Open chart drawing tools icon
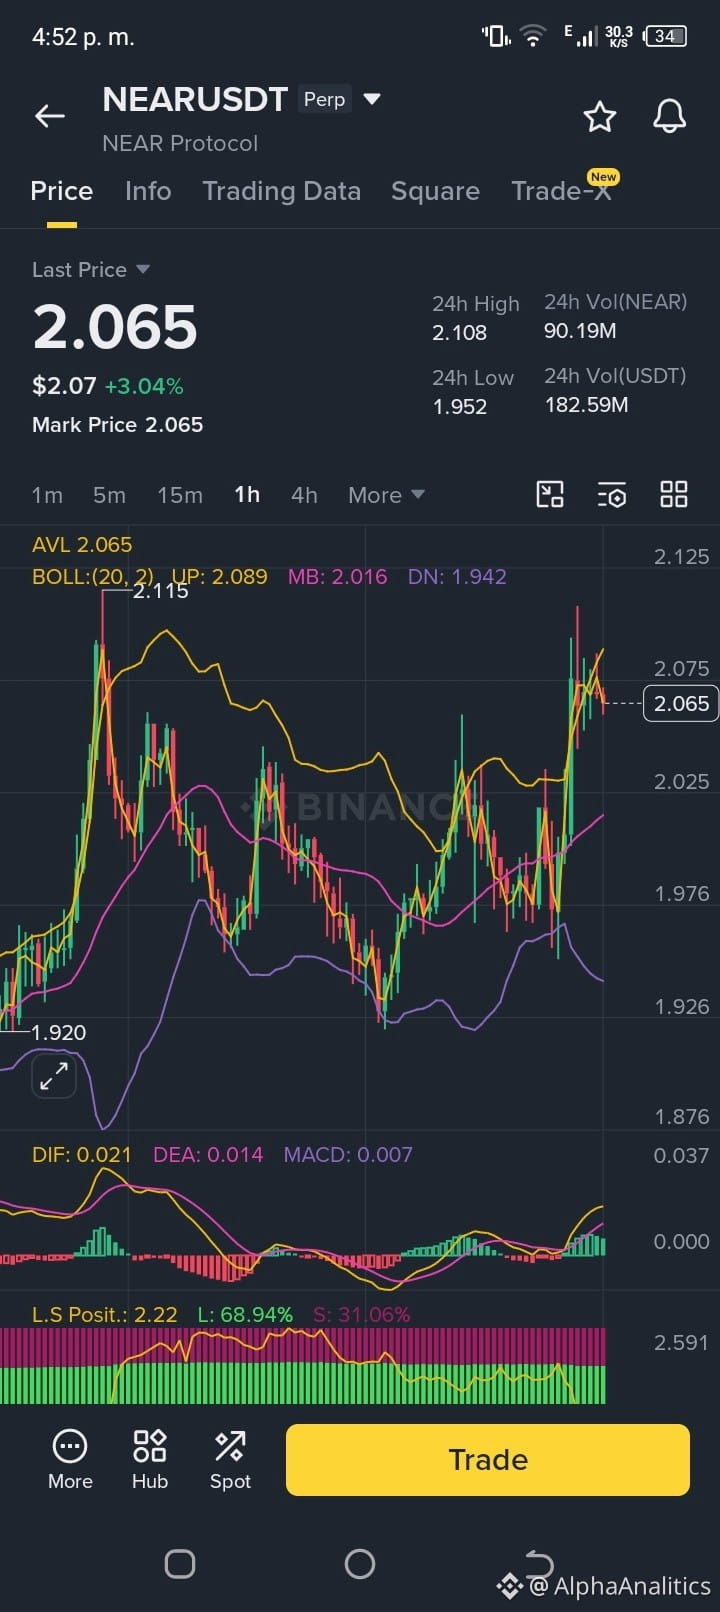Image resolution: width=720 pixels, height=1612 pixels. (x=550, y=494)
